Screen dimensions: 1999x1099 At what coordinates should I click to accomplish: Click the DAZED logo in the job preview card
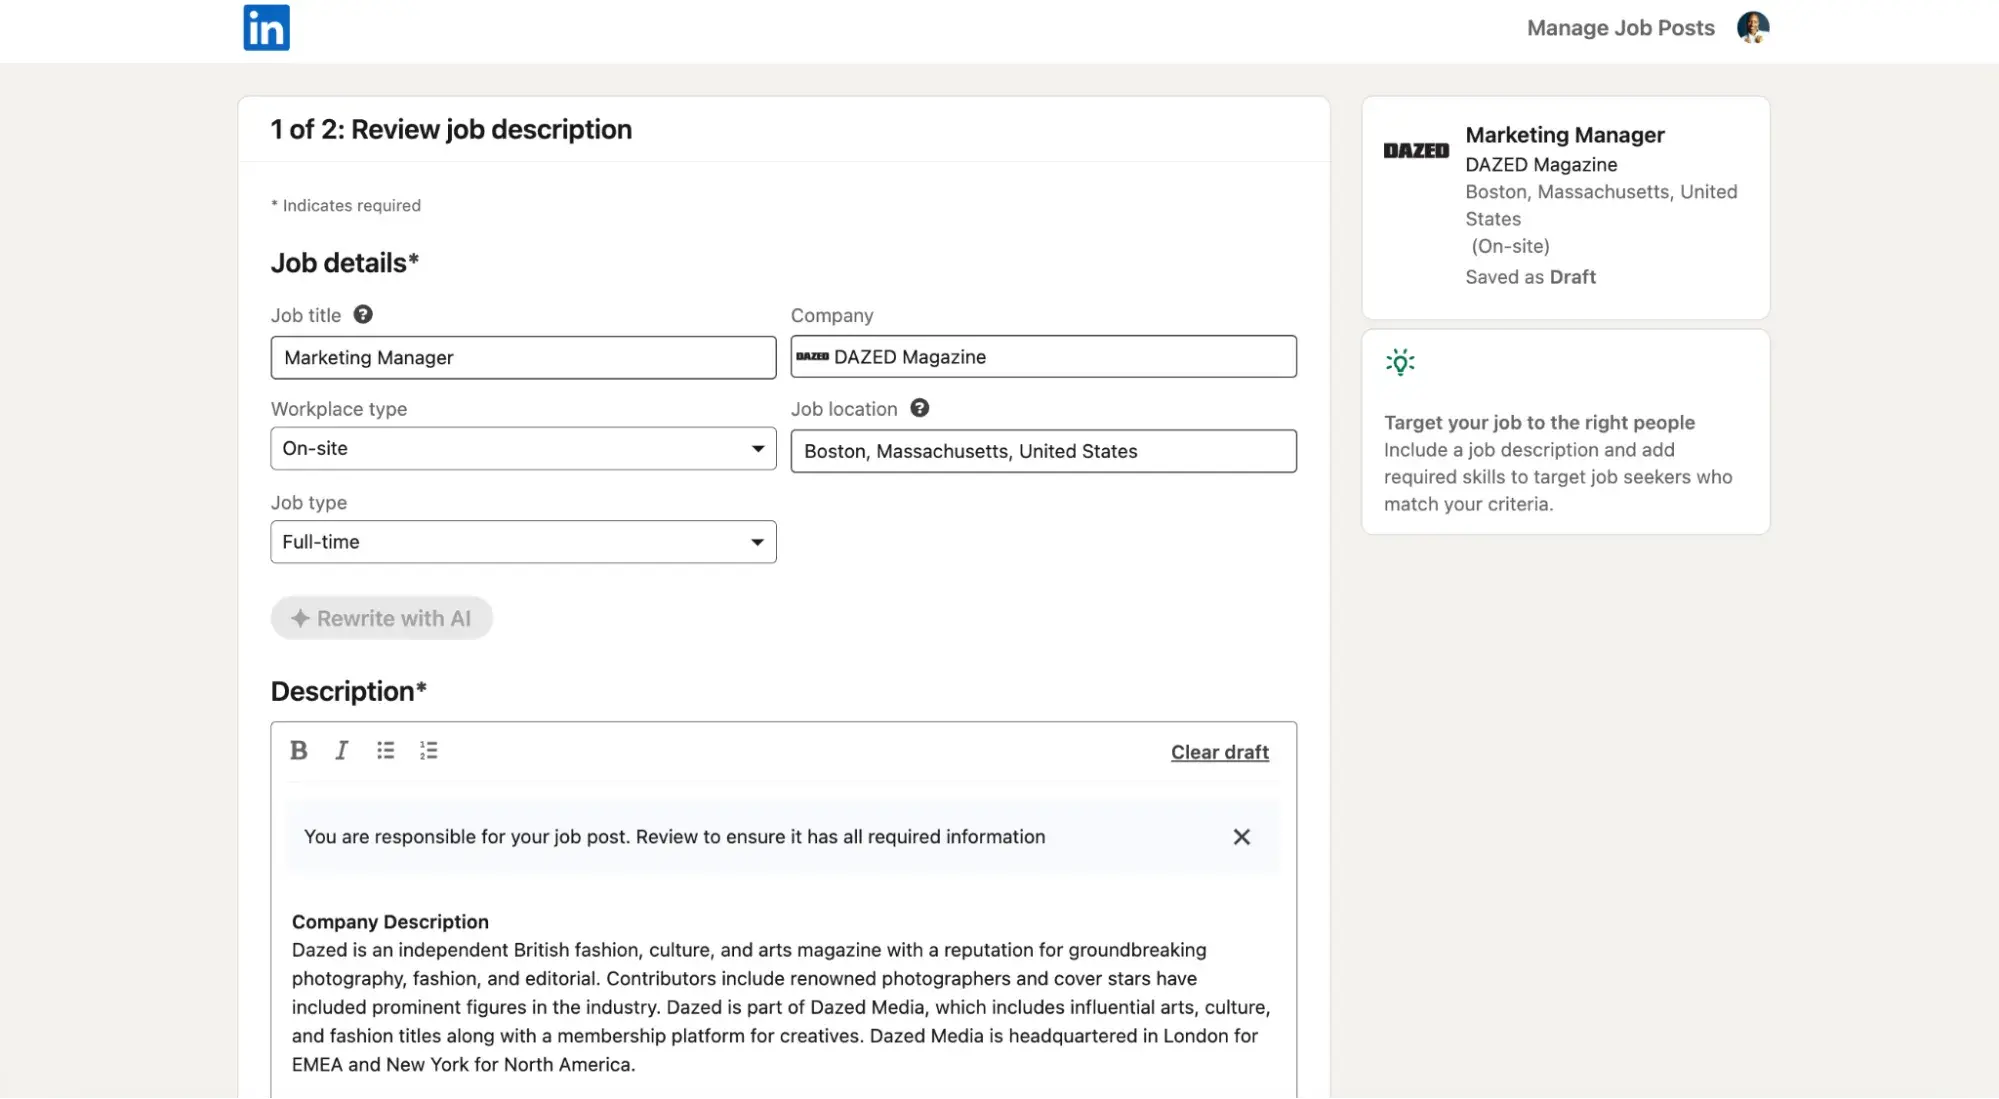click(x=1415, y=150)
